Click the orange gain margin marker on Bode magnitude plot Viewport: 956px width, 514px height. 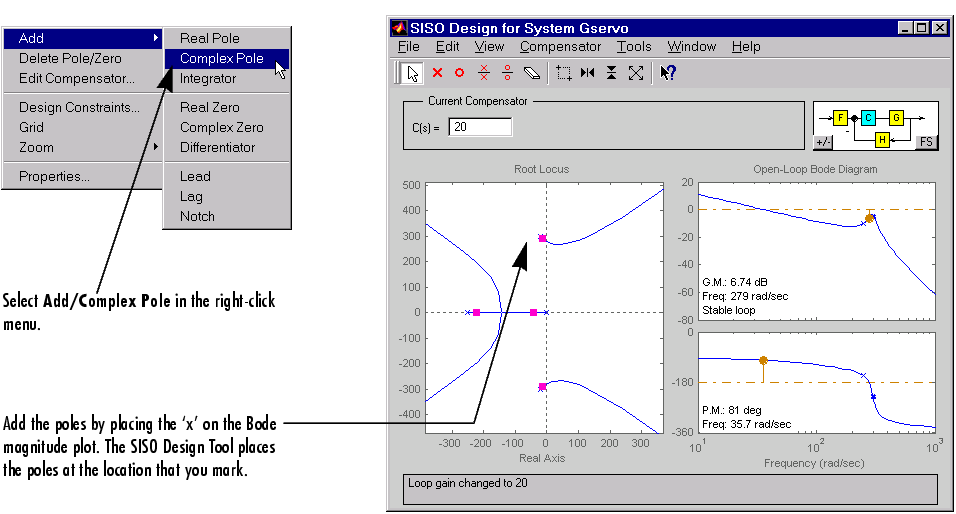(870, 218)
